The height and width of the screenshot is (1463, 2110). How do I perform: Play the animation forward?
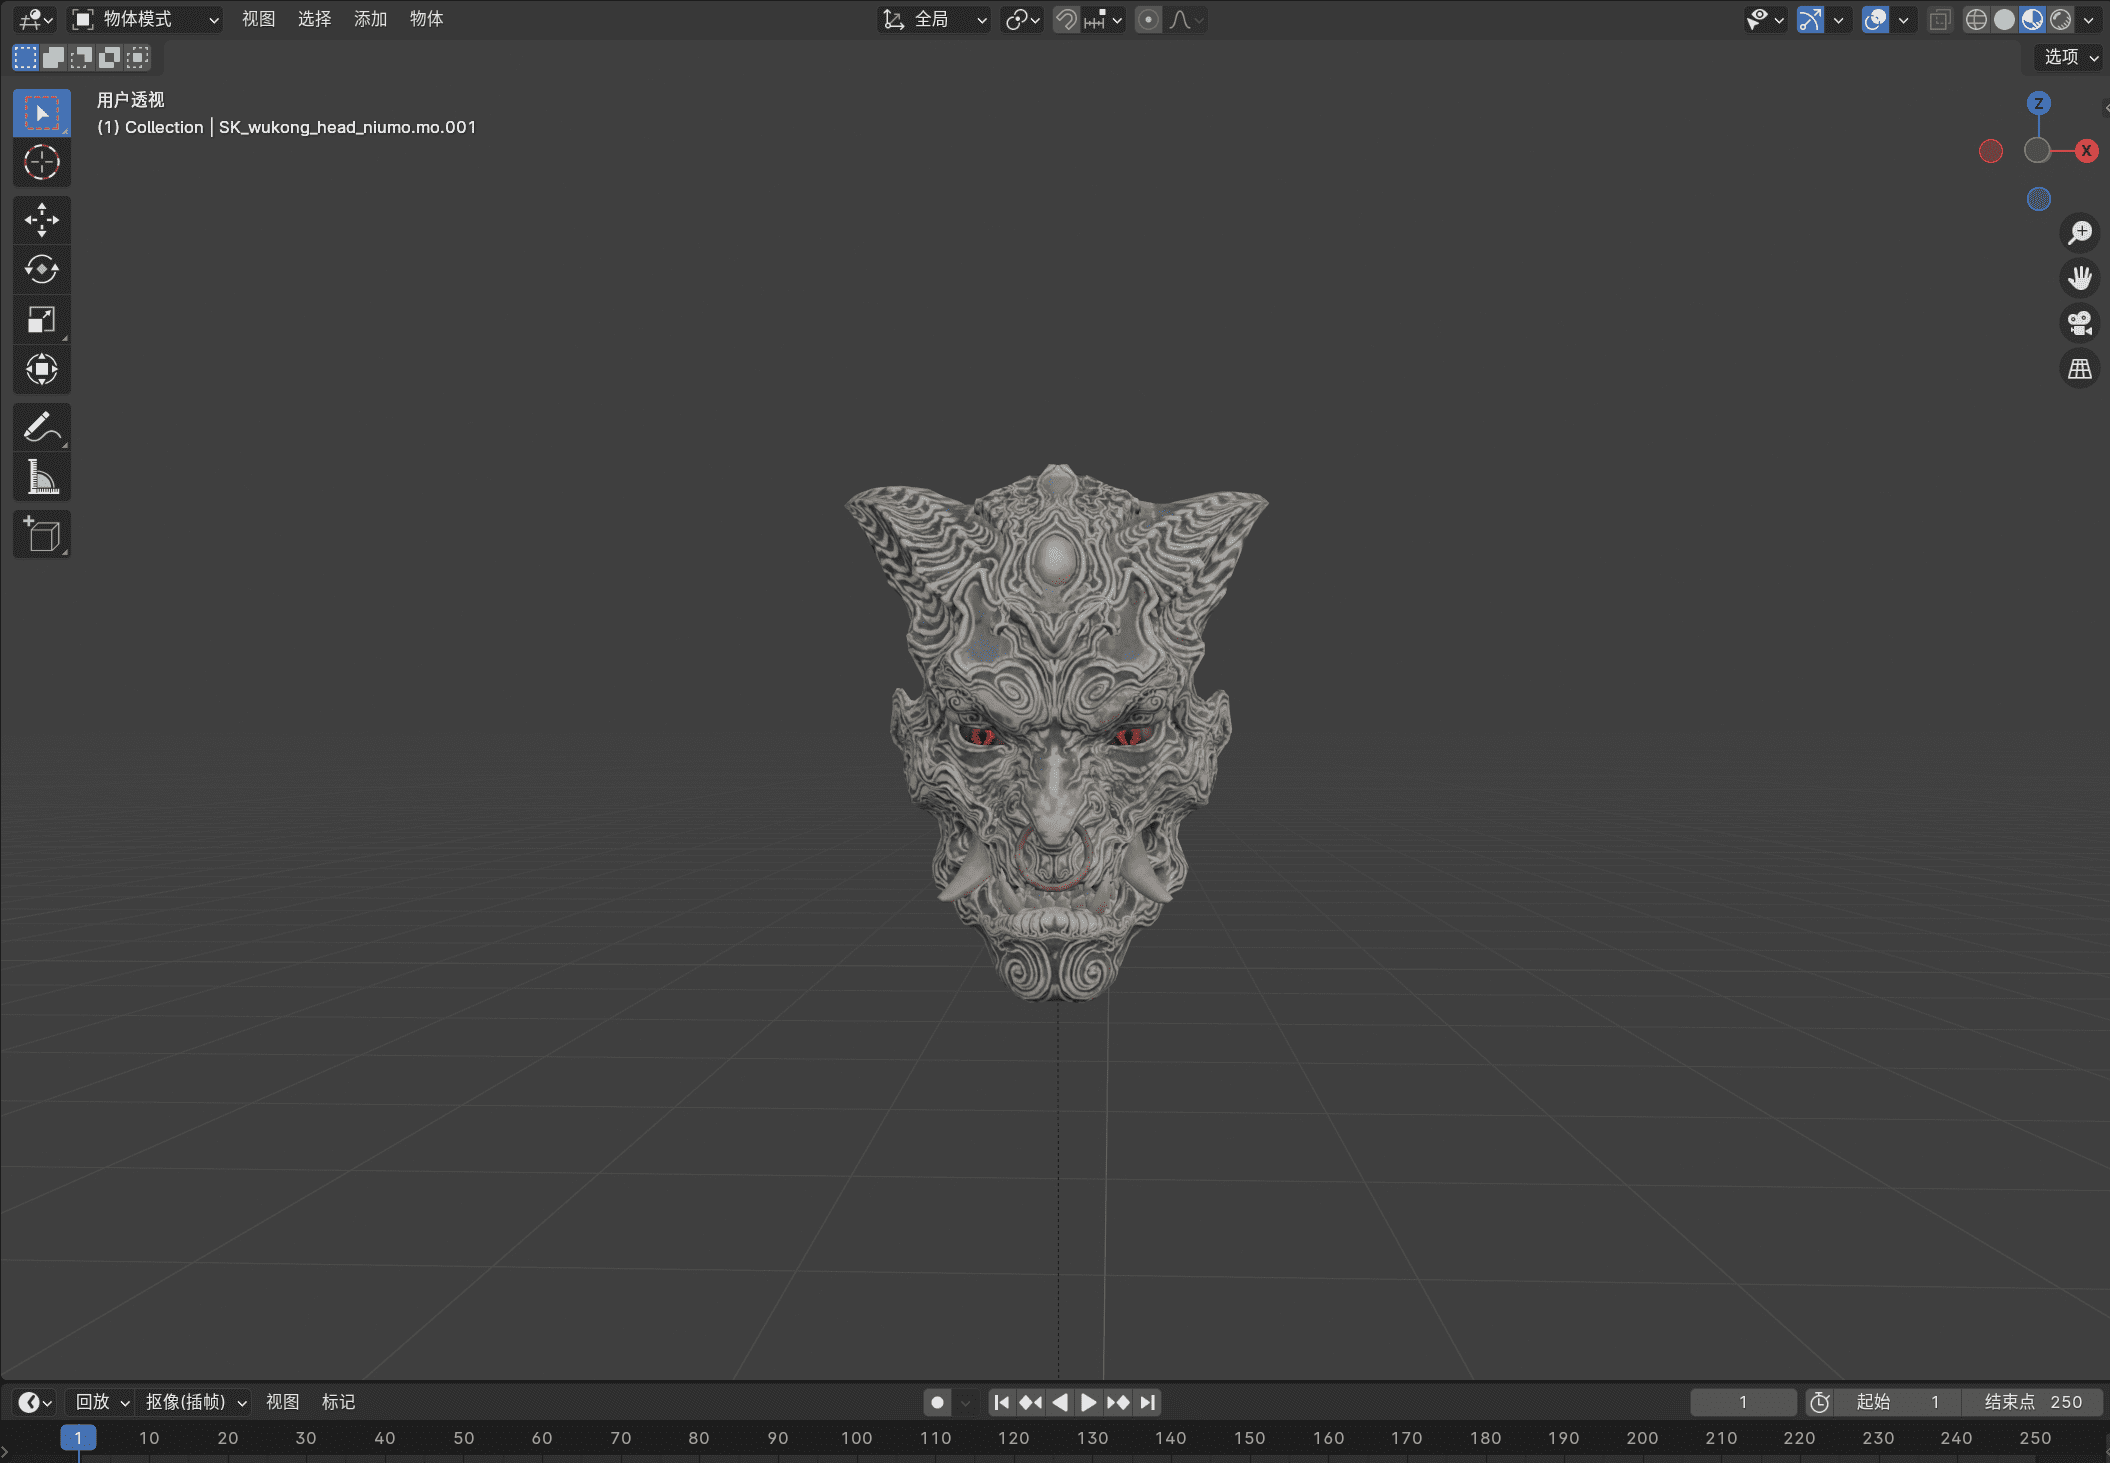[1088, 1402]
